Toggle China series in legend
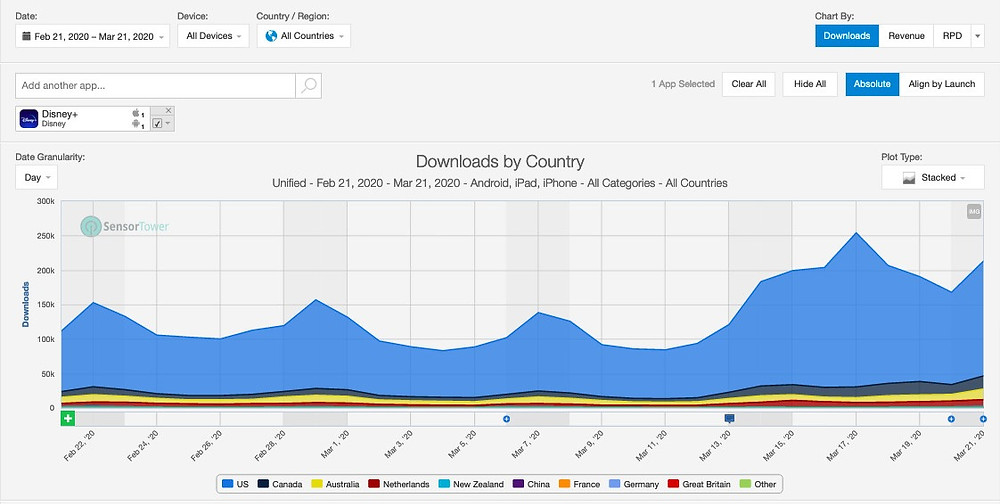1000x504 pixels. point(531,484)
